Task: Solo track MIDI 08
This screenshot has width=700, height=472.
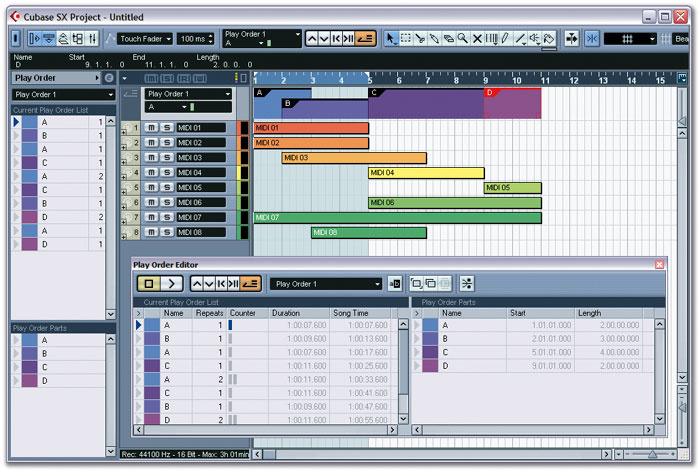Action: click(x=167, y=232)
